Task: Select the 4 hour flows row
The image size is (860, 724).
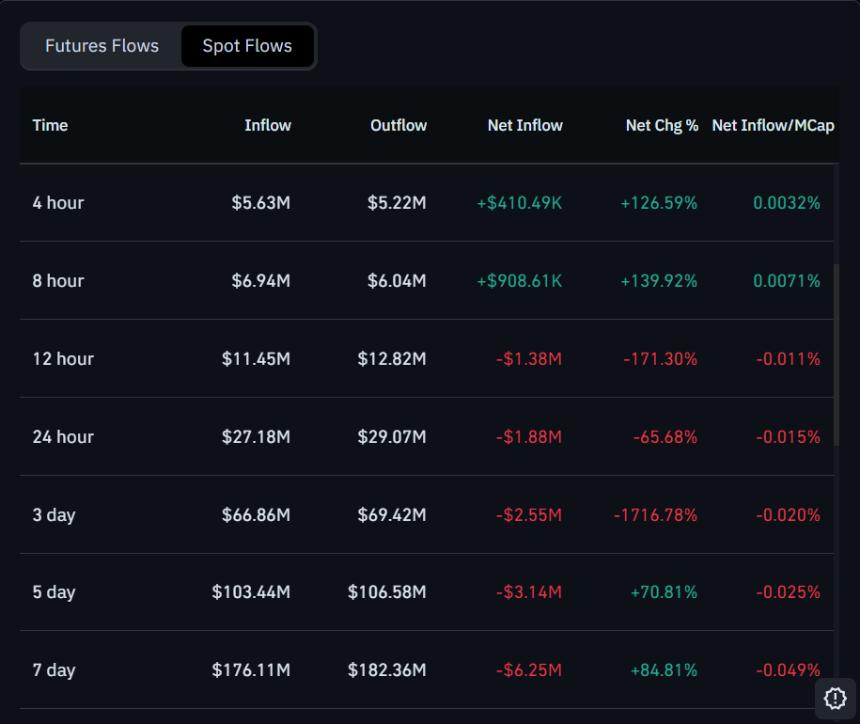Action: [430, 202]
